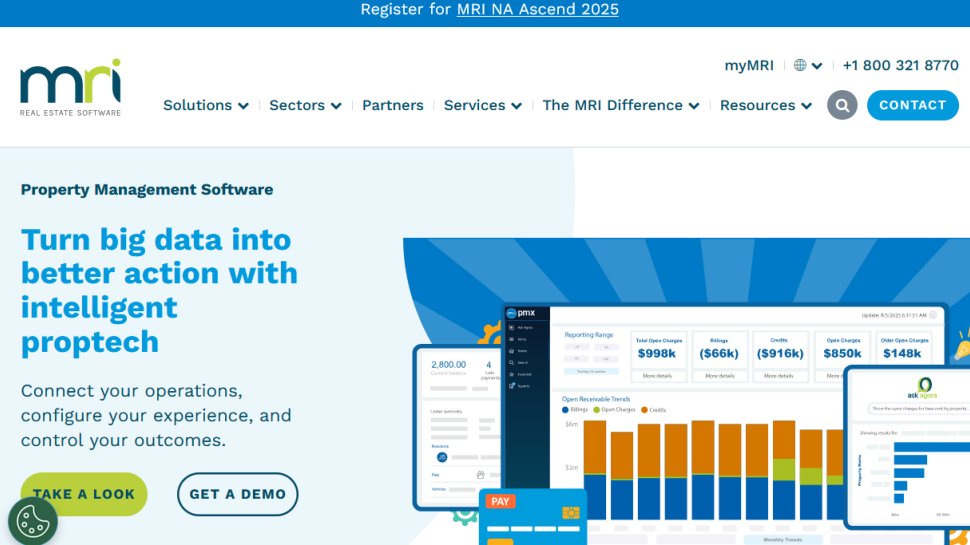
Task: Open the Sectors menu item
Action: [297, 105]
